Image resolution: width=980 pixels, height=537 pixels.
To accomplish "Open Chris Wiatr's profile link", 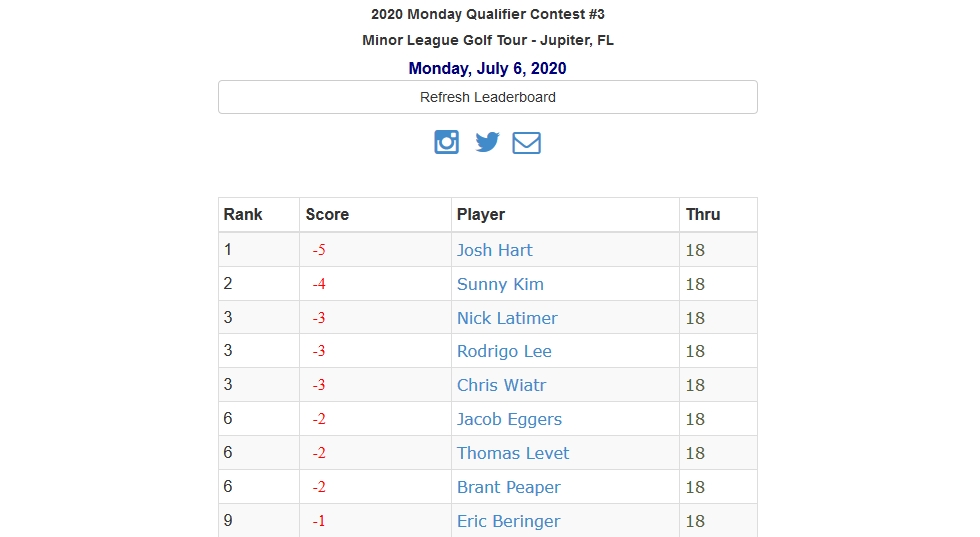I will [501, 385].
